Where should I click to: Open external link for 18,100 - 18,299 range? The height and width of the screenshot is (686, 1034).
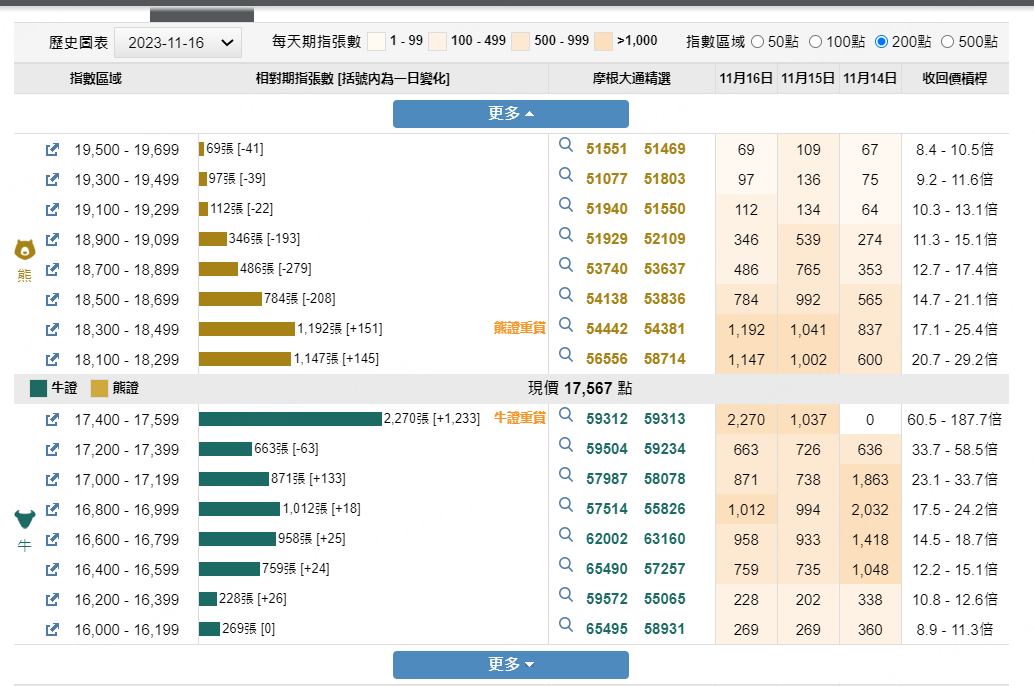pos(52,359)
